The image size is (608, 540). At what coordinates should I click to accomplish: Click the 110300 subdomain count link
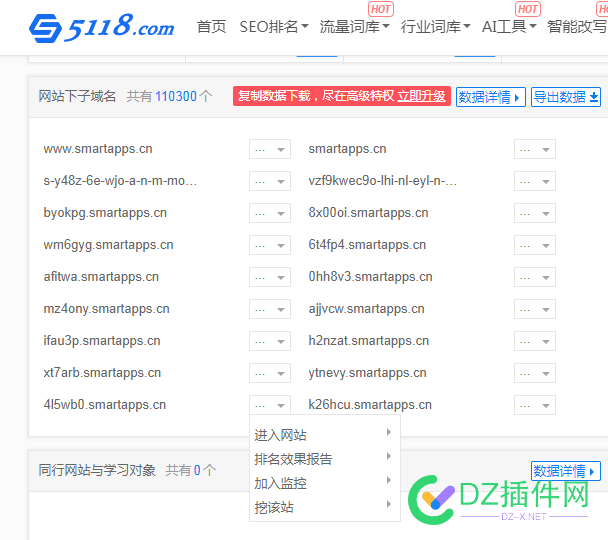coord(176,96)
